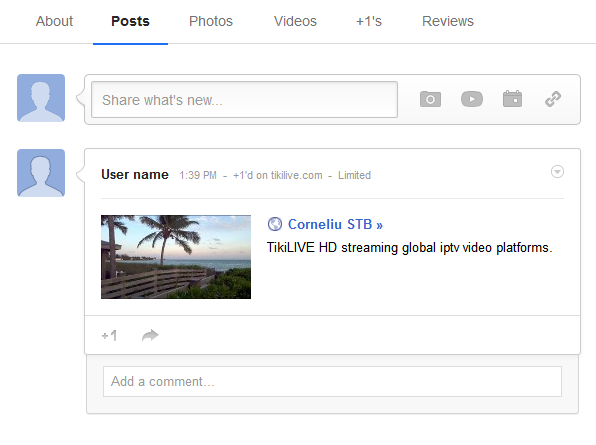Open the Corneliu STB » link

pyautogui.click(x=335, y=224)
